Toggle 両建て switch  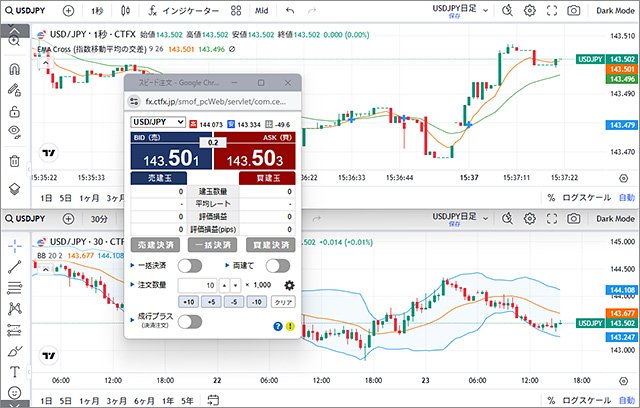[x=278, y=266]
